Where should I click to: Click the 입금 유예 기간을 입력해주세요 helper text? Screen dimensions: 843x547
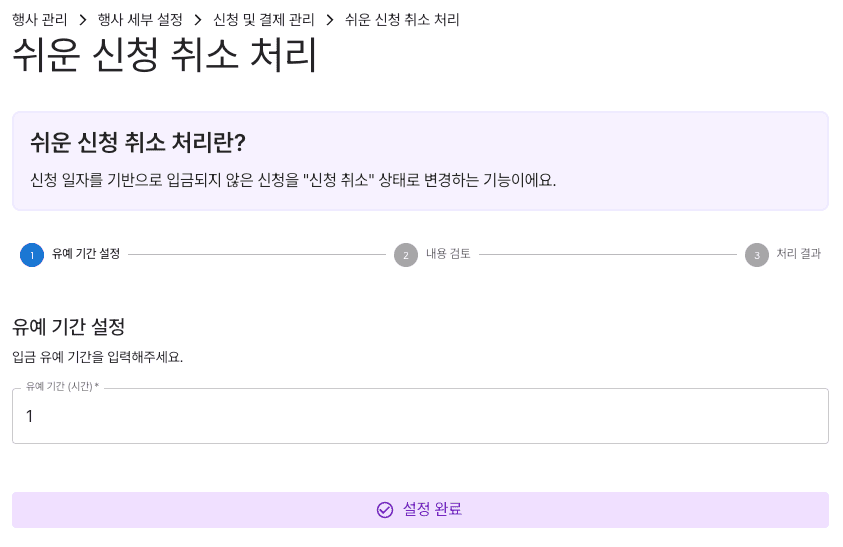pyautogui.click(x=98, y=357)
